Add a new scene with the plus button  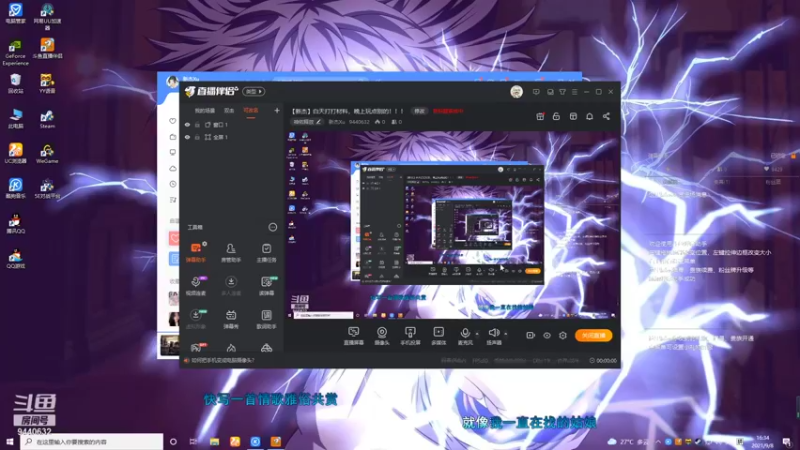tap(277, 110)
